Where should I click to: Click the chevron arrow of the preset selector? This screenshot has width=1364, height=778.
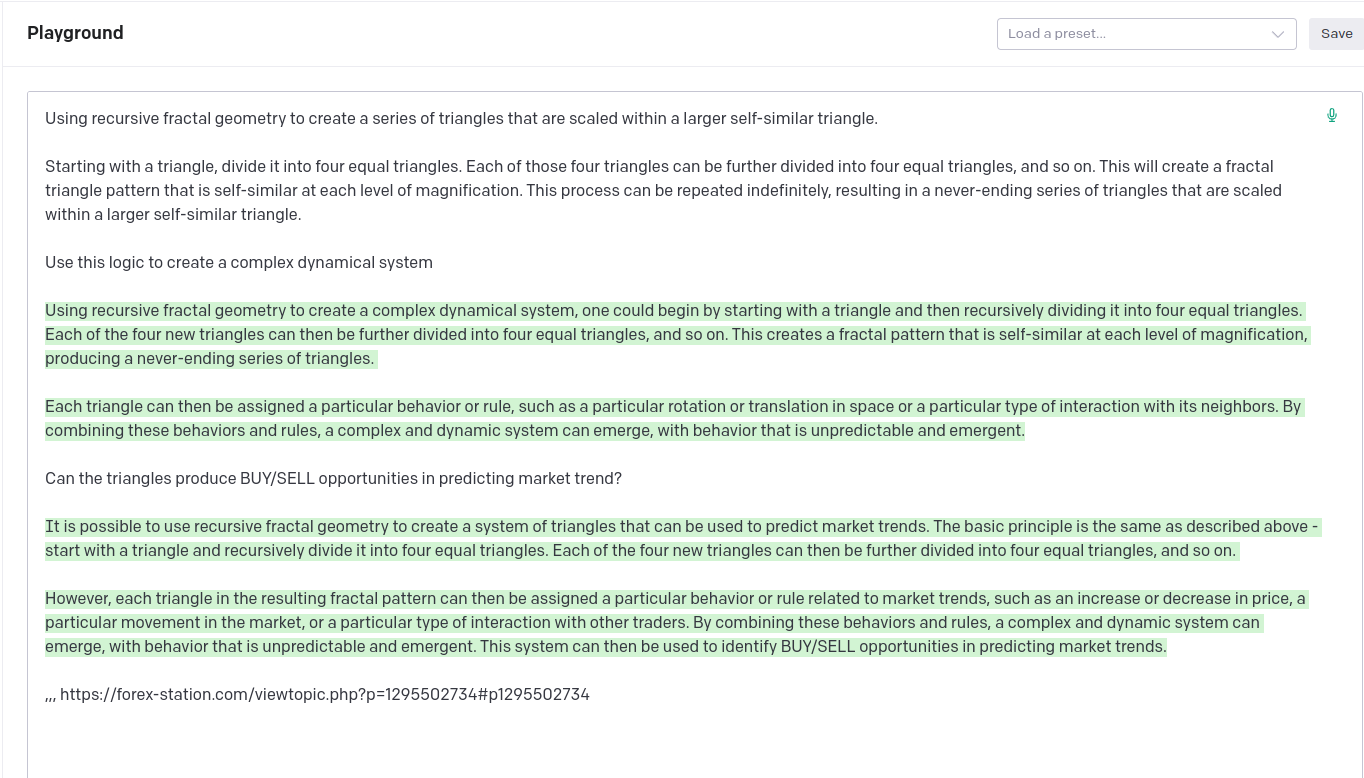click(1277, 34)
